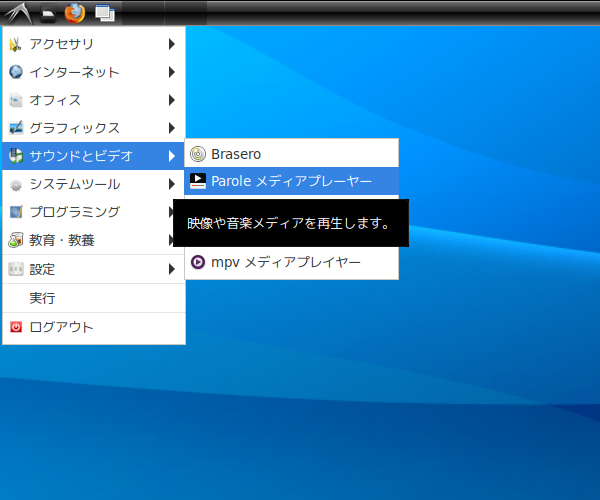The height and width of the screenshot is (500, 600).
Task: Click the preferences icon beside 設定
Action: [16, 269]
